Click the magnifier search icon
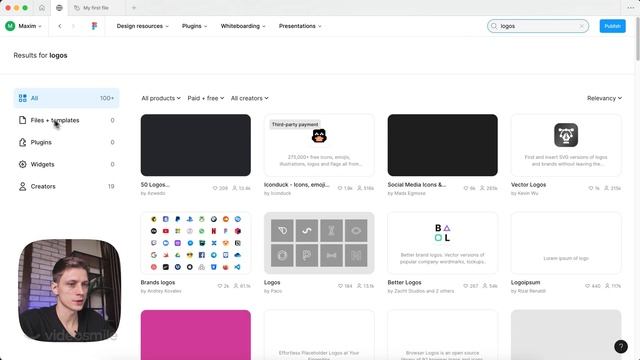Screen dimensions: 640x360 (x=494, y=26)
